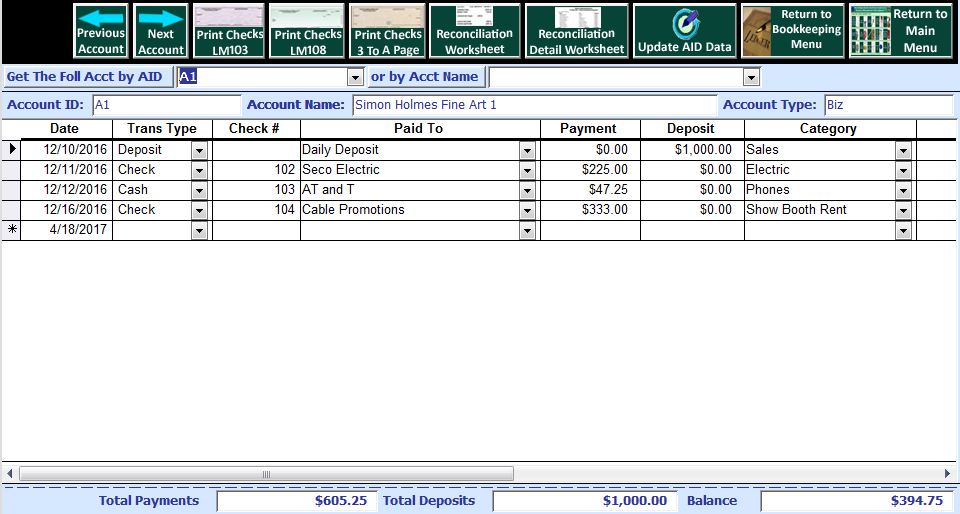Click the Account ID field
This screenshot has height=514, width=960.
click(x=167, y=105)
